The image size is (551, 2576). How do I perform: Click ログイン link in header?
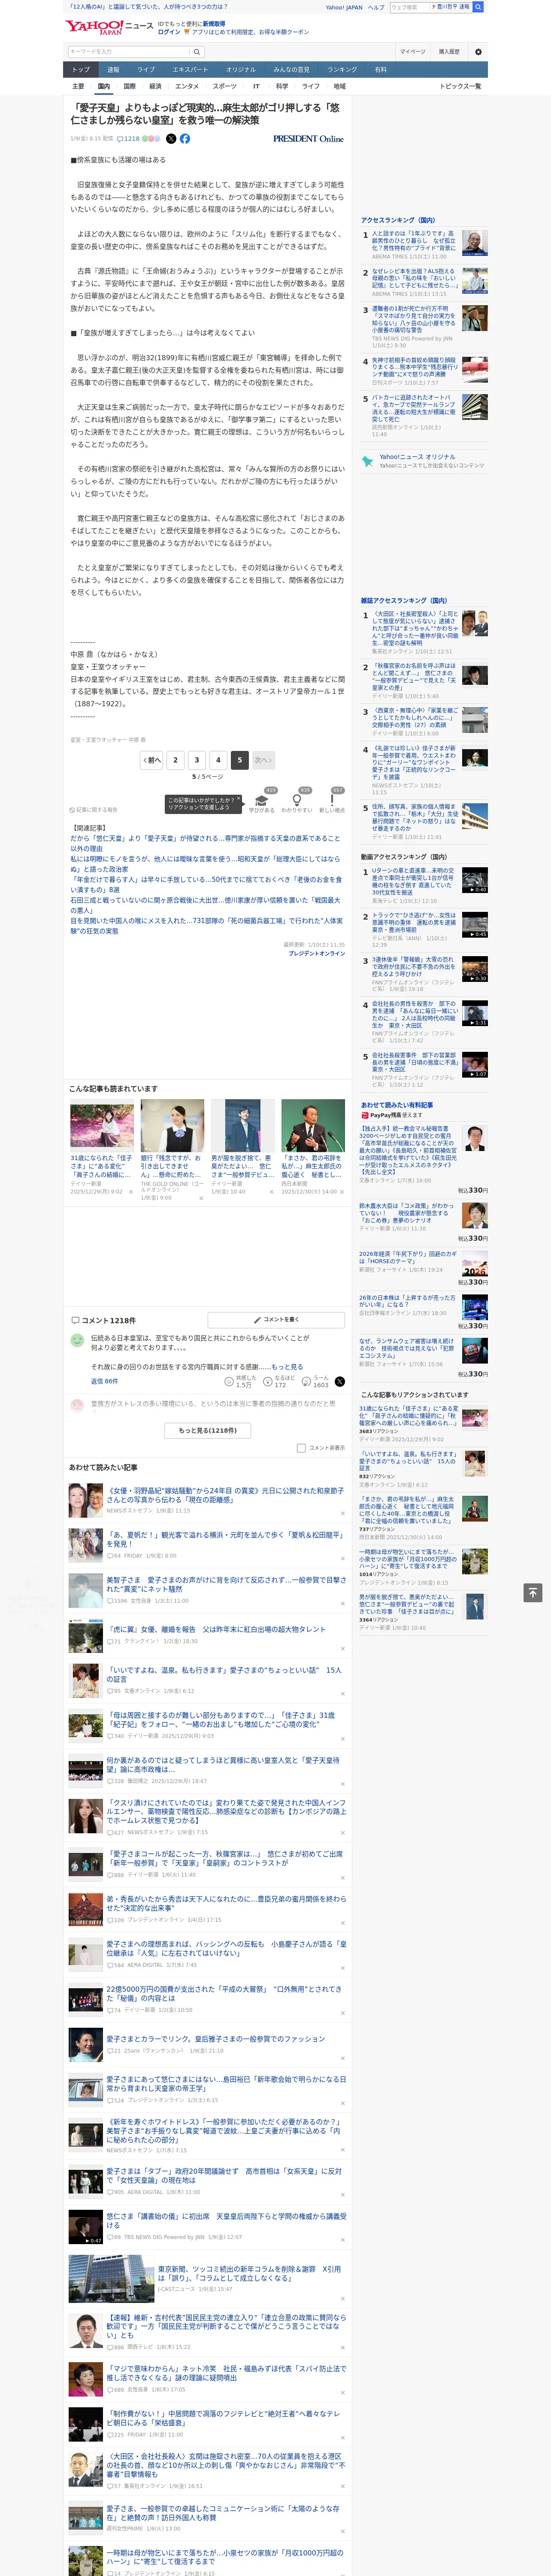(x=169, y=32)
